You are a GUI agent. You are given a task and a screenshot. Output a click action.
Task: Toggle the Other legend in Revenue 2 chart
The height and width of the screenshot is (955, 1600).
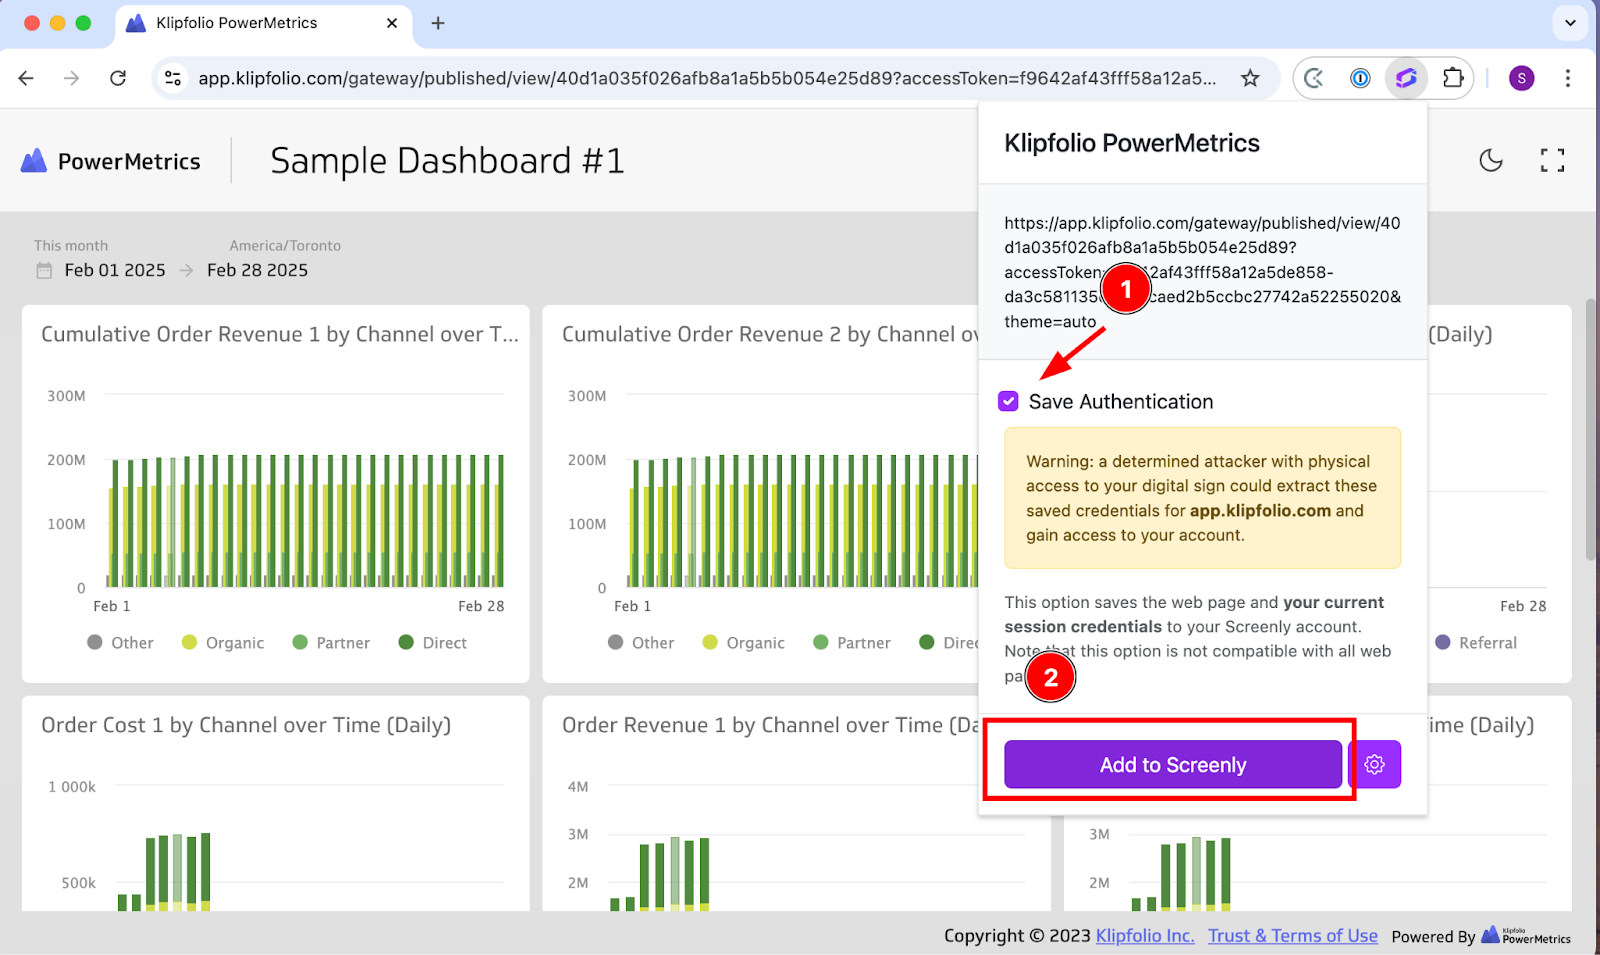[x=641, y=643]
